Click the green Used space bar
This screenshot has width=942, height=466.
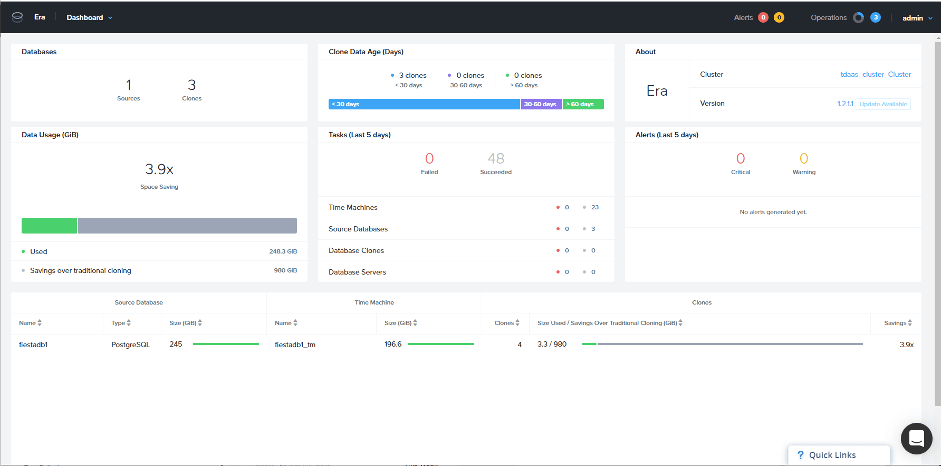pos(49,226)
